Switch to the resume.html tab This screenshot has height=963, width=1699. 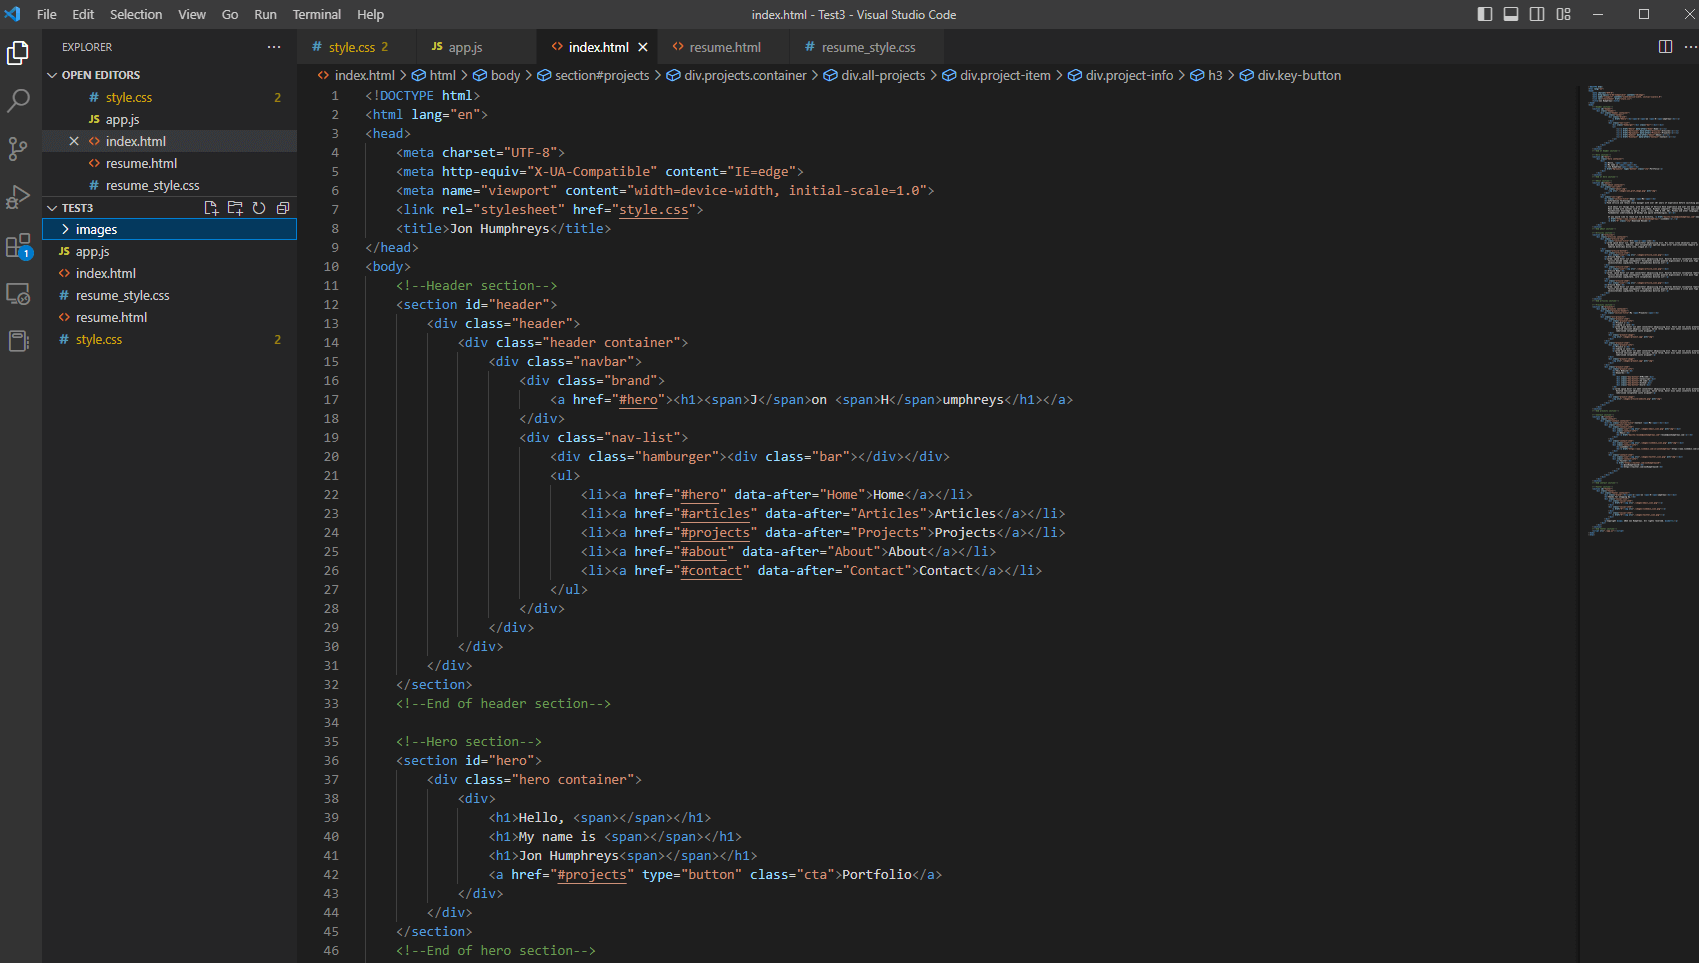tap(724, 47)
